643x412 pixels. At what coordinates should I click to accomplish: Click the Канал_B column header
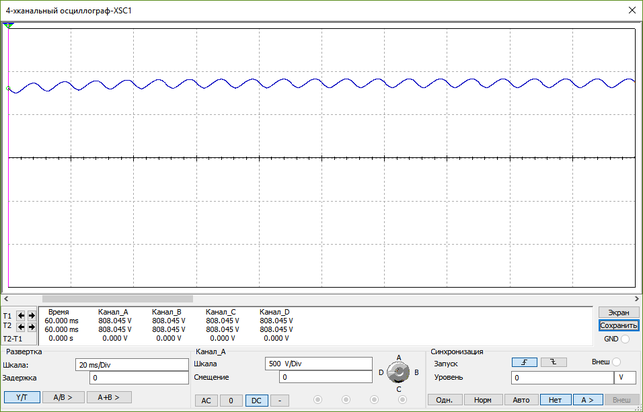point(166,312)
